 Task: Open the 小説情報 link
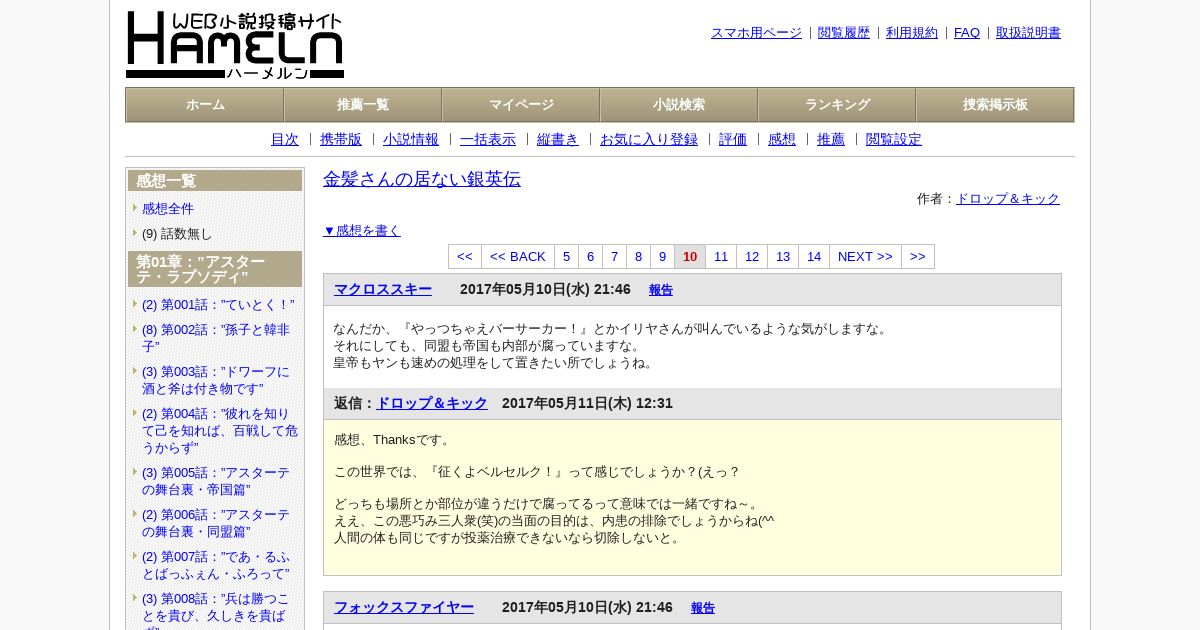[411, 140]
